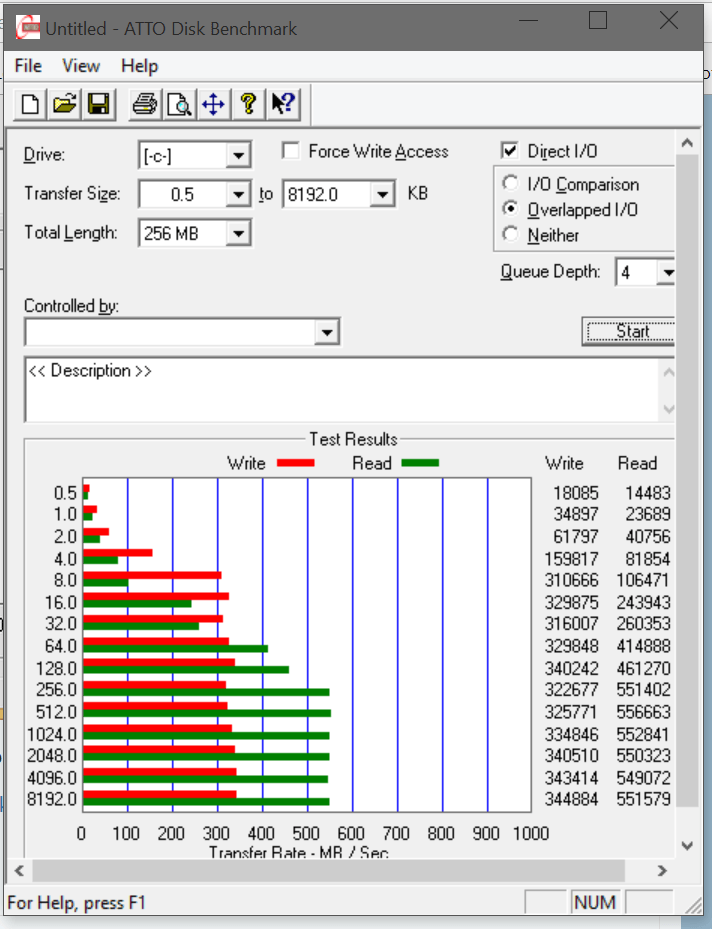Viewport: 712px width, 929px height.
Task: Select the I/O Comparison radio button
Action: point(511,184)
